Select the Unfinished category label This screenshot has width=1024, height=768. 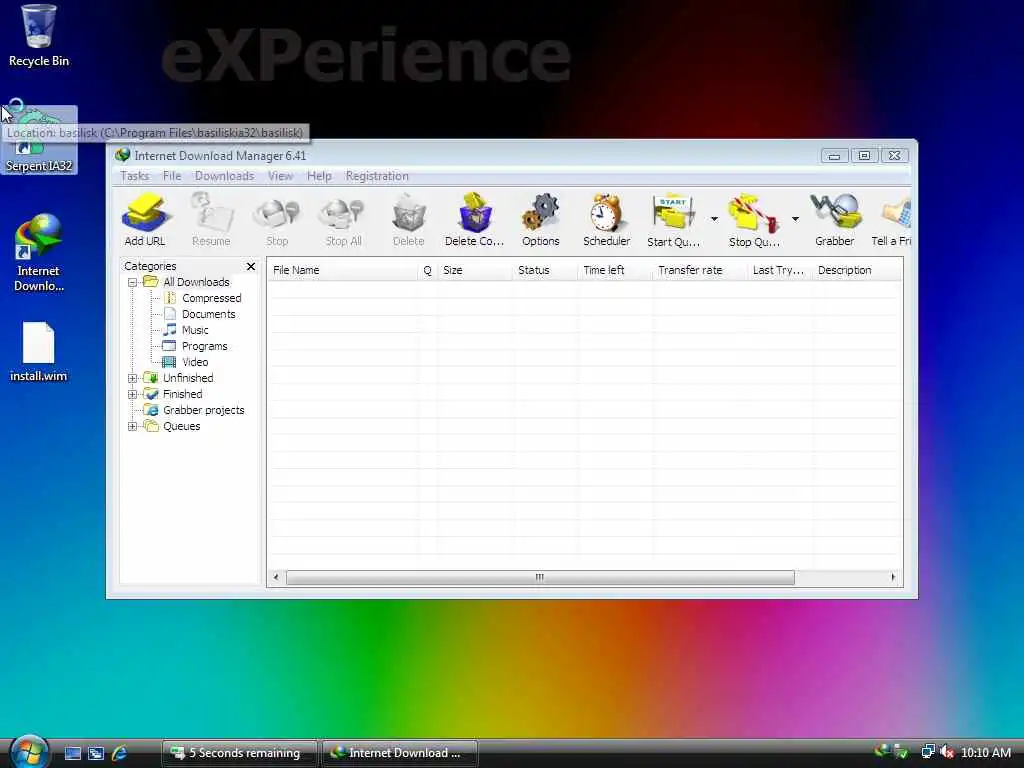[x=188, y=378]
